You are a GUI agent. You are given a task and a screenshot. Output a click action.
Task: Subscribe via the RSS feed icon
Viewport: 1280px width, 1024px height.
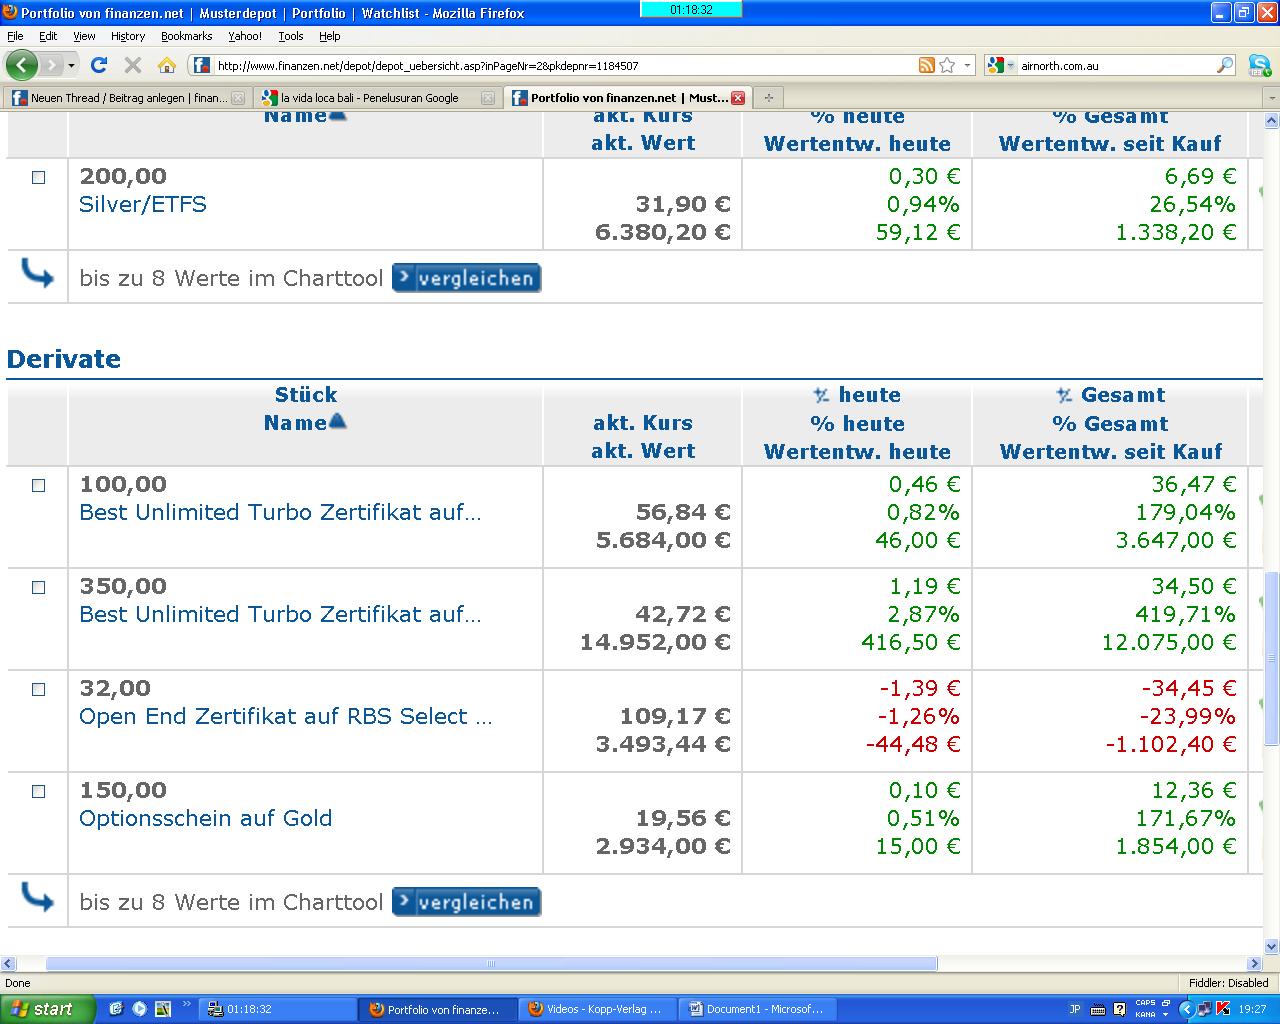[x=926, y=65]
